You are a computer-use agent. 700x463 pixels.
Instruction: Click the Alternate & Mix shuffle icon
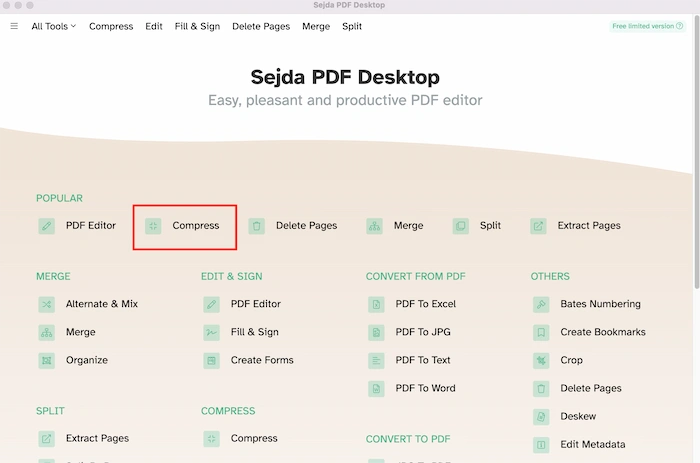(46, 304)
